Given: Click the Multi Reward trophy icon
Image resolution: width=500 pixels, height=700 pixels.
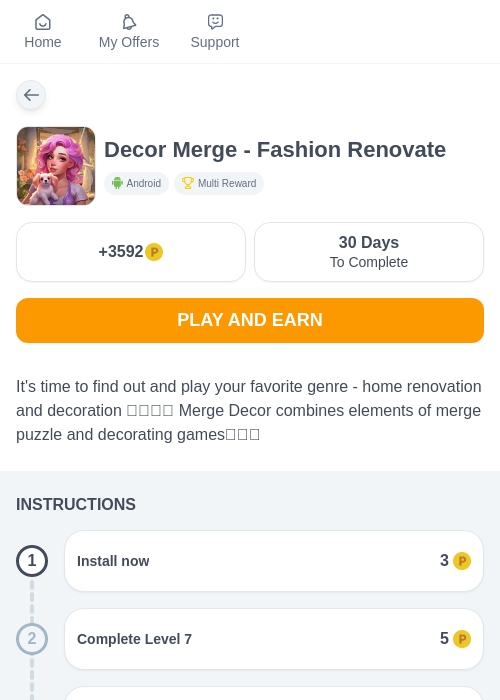Looking at the screenshot, I should click(188, 183).
